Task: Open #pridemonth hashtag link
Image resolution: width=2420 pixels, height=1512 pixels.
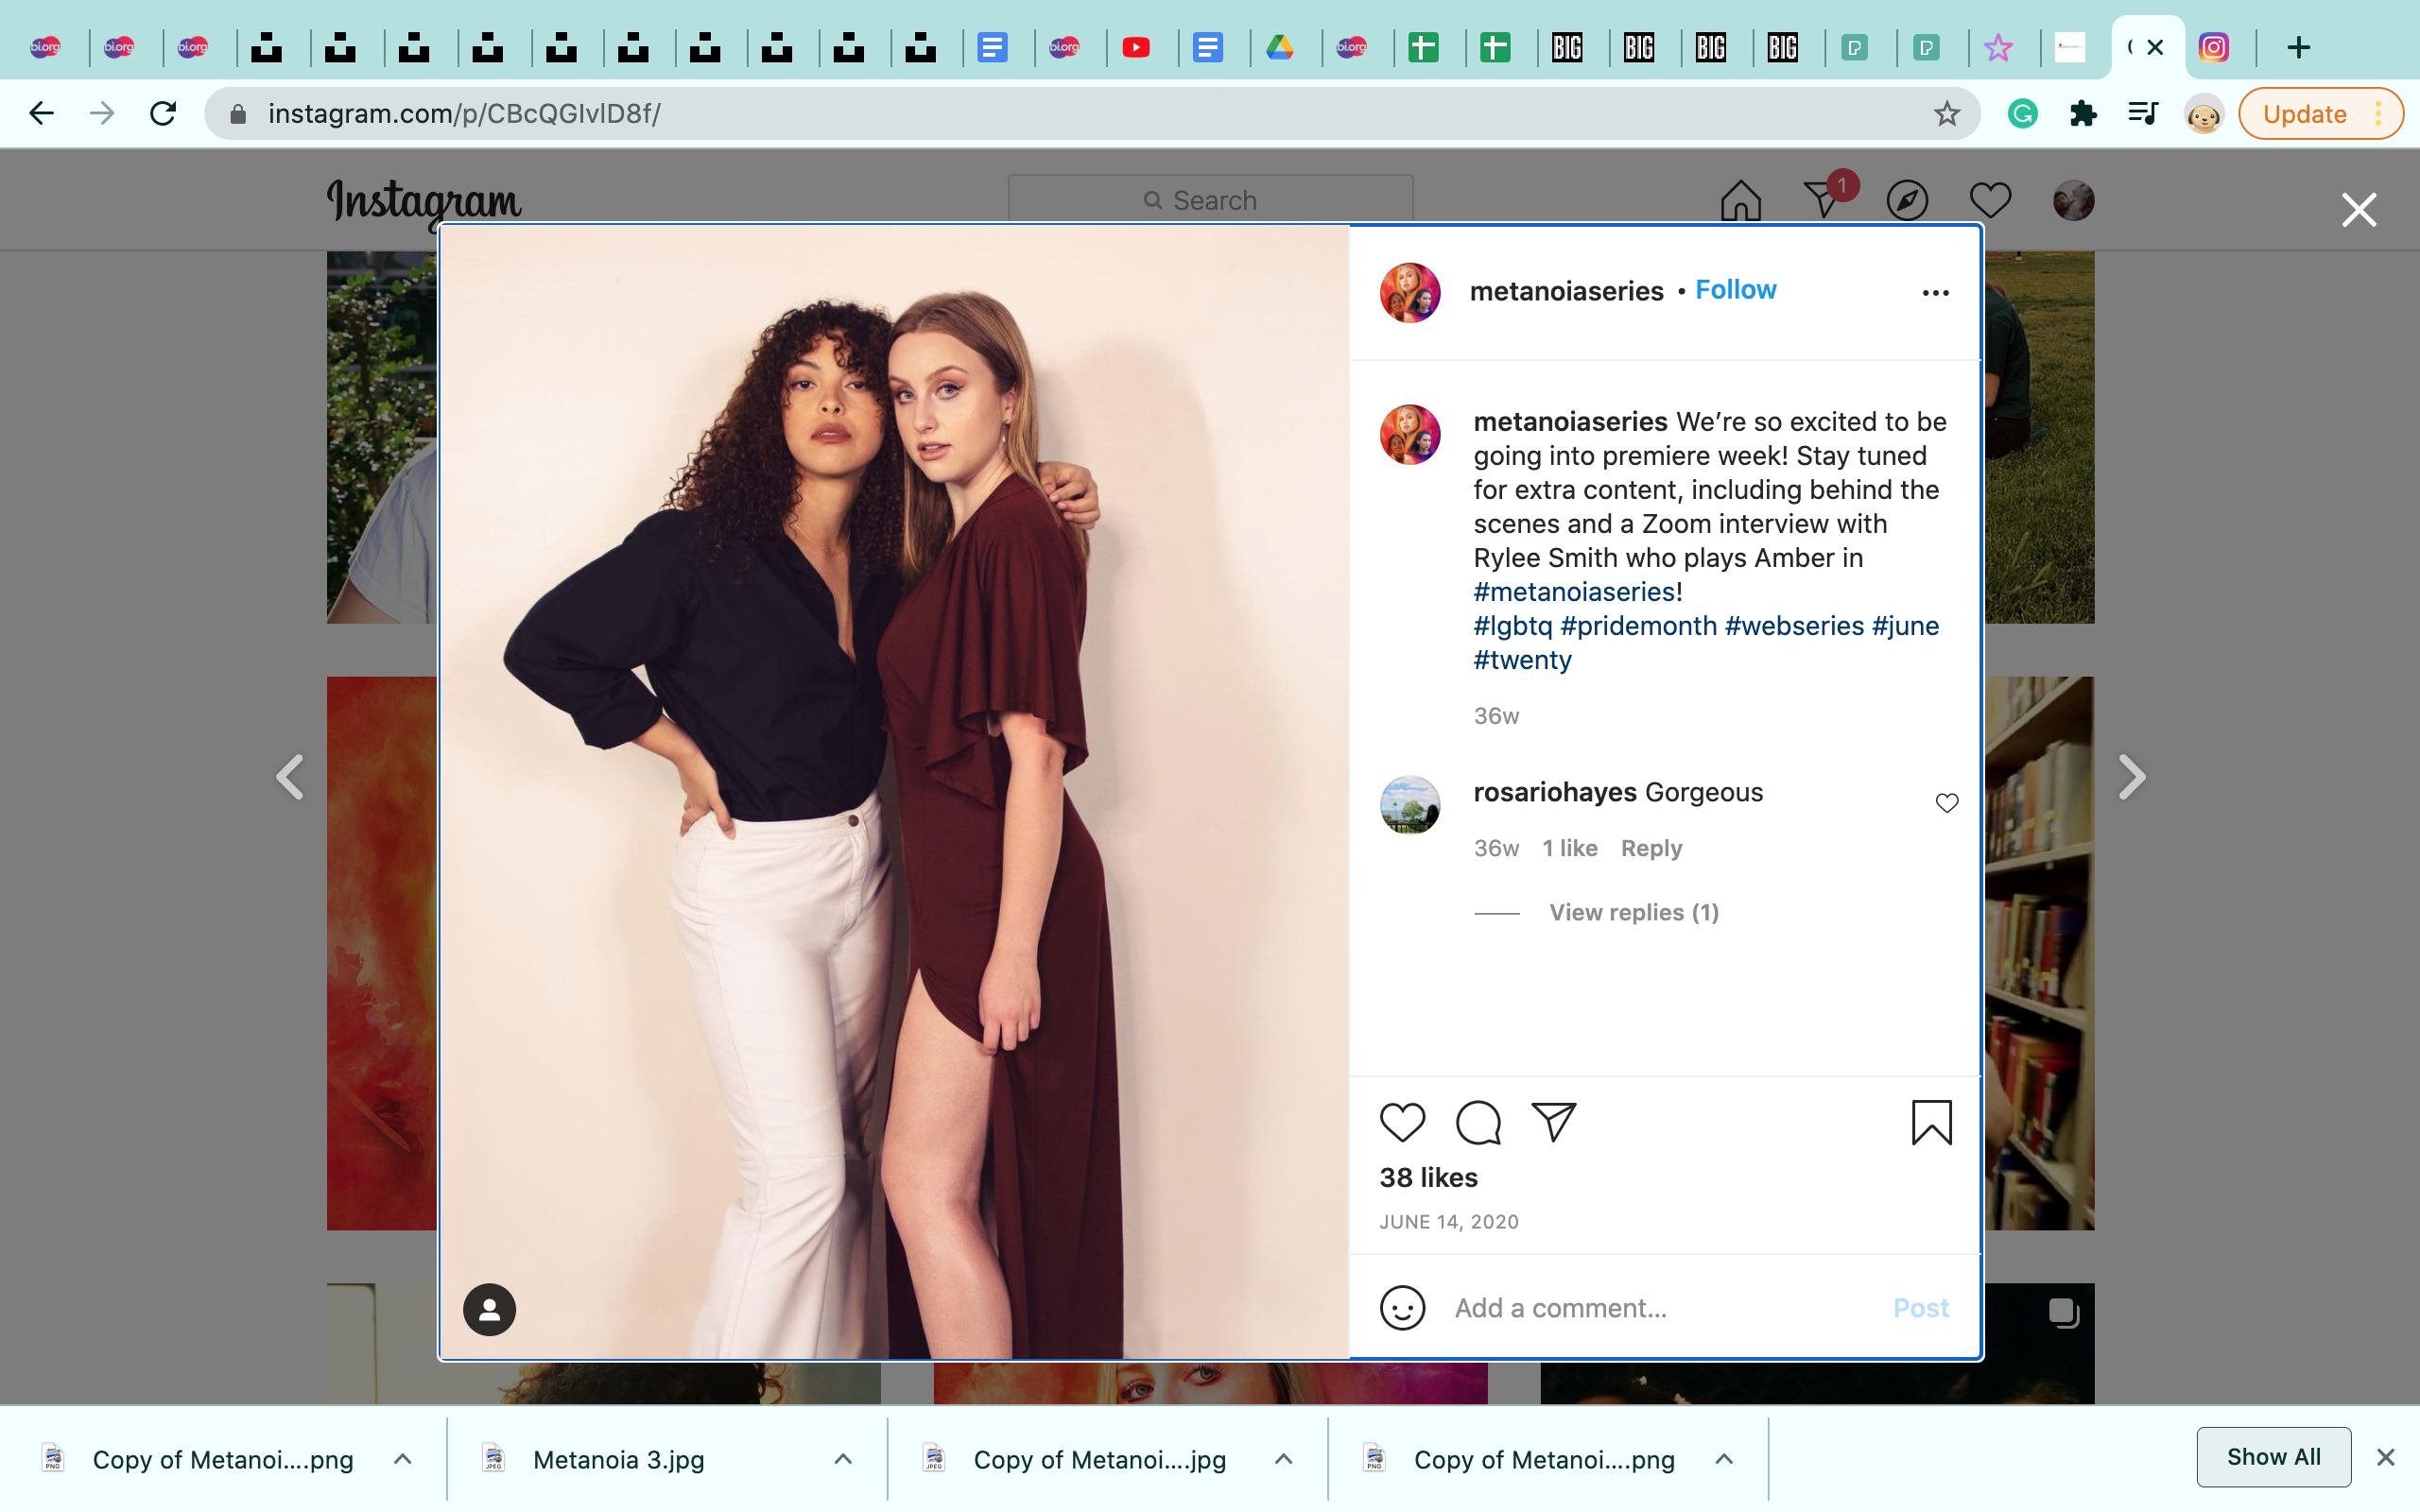Action: [1638, 626]
